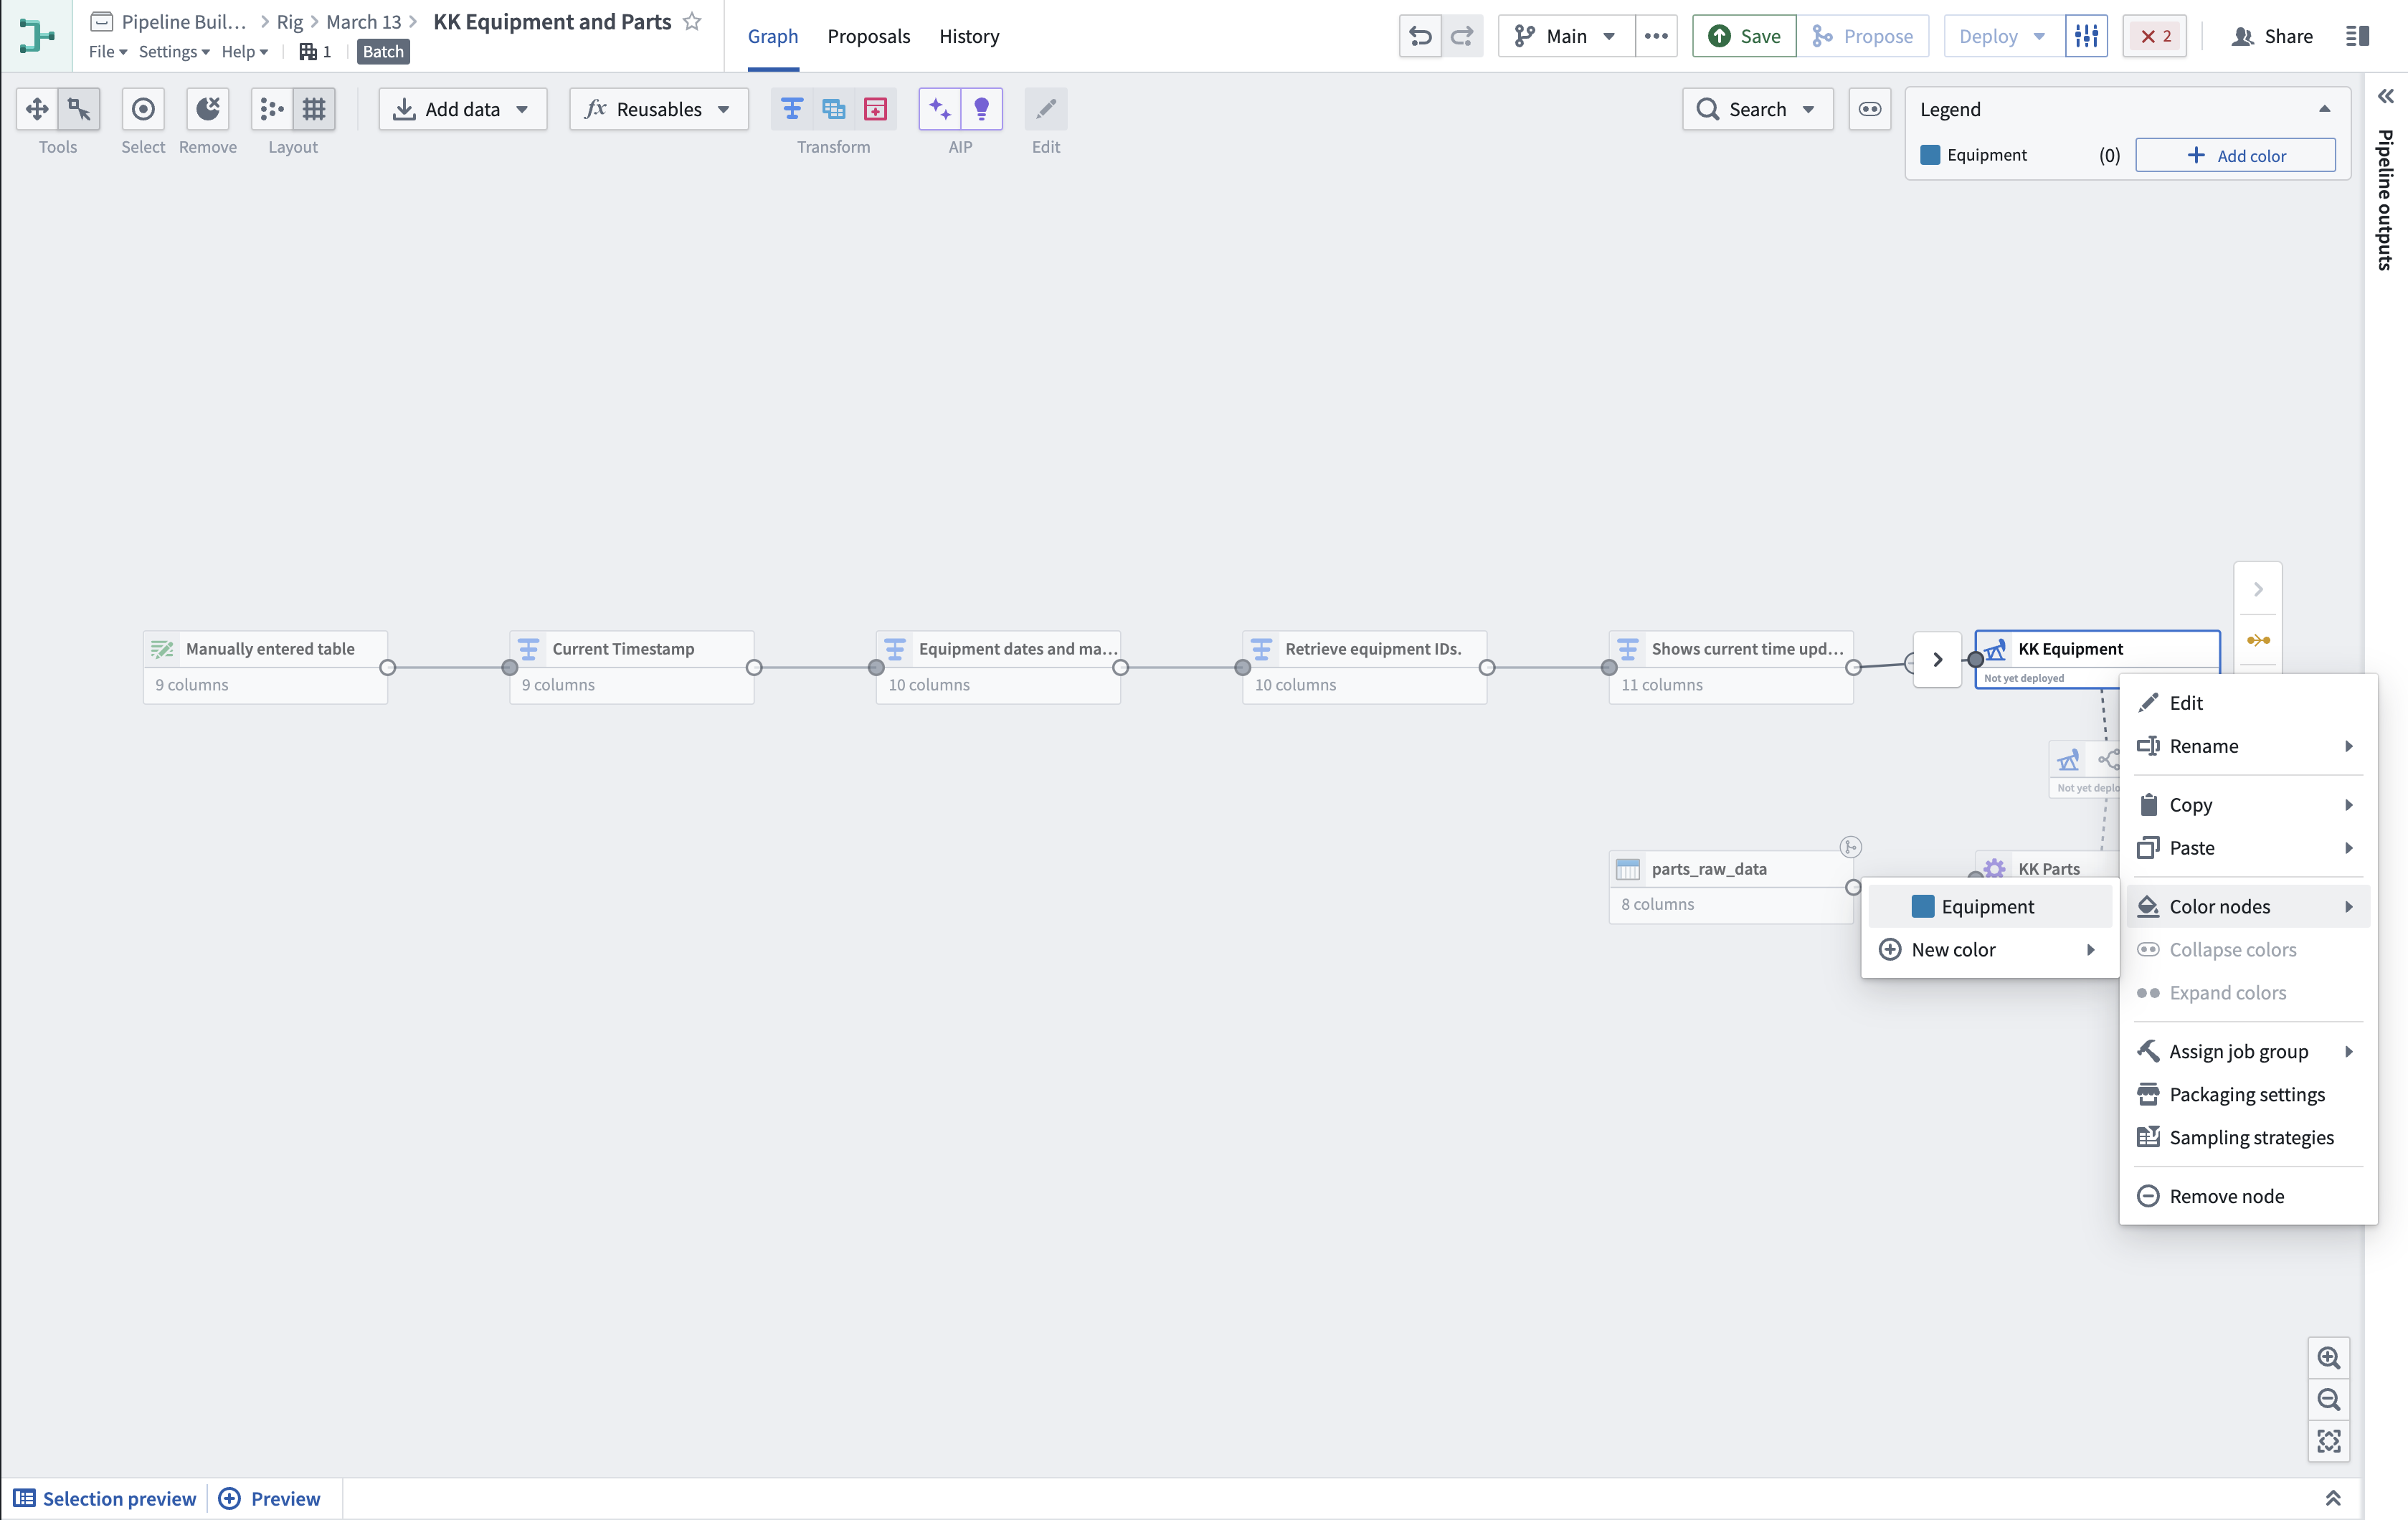Pick Equipment color in submenu
Viewport: 2408px width, 1520px height.
[1990, 906]
